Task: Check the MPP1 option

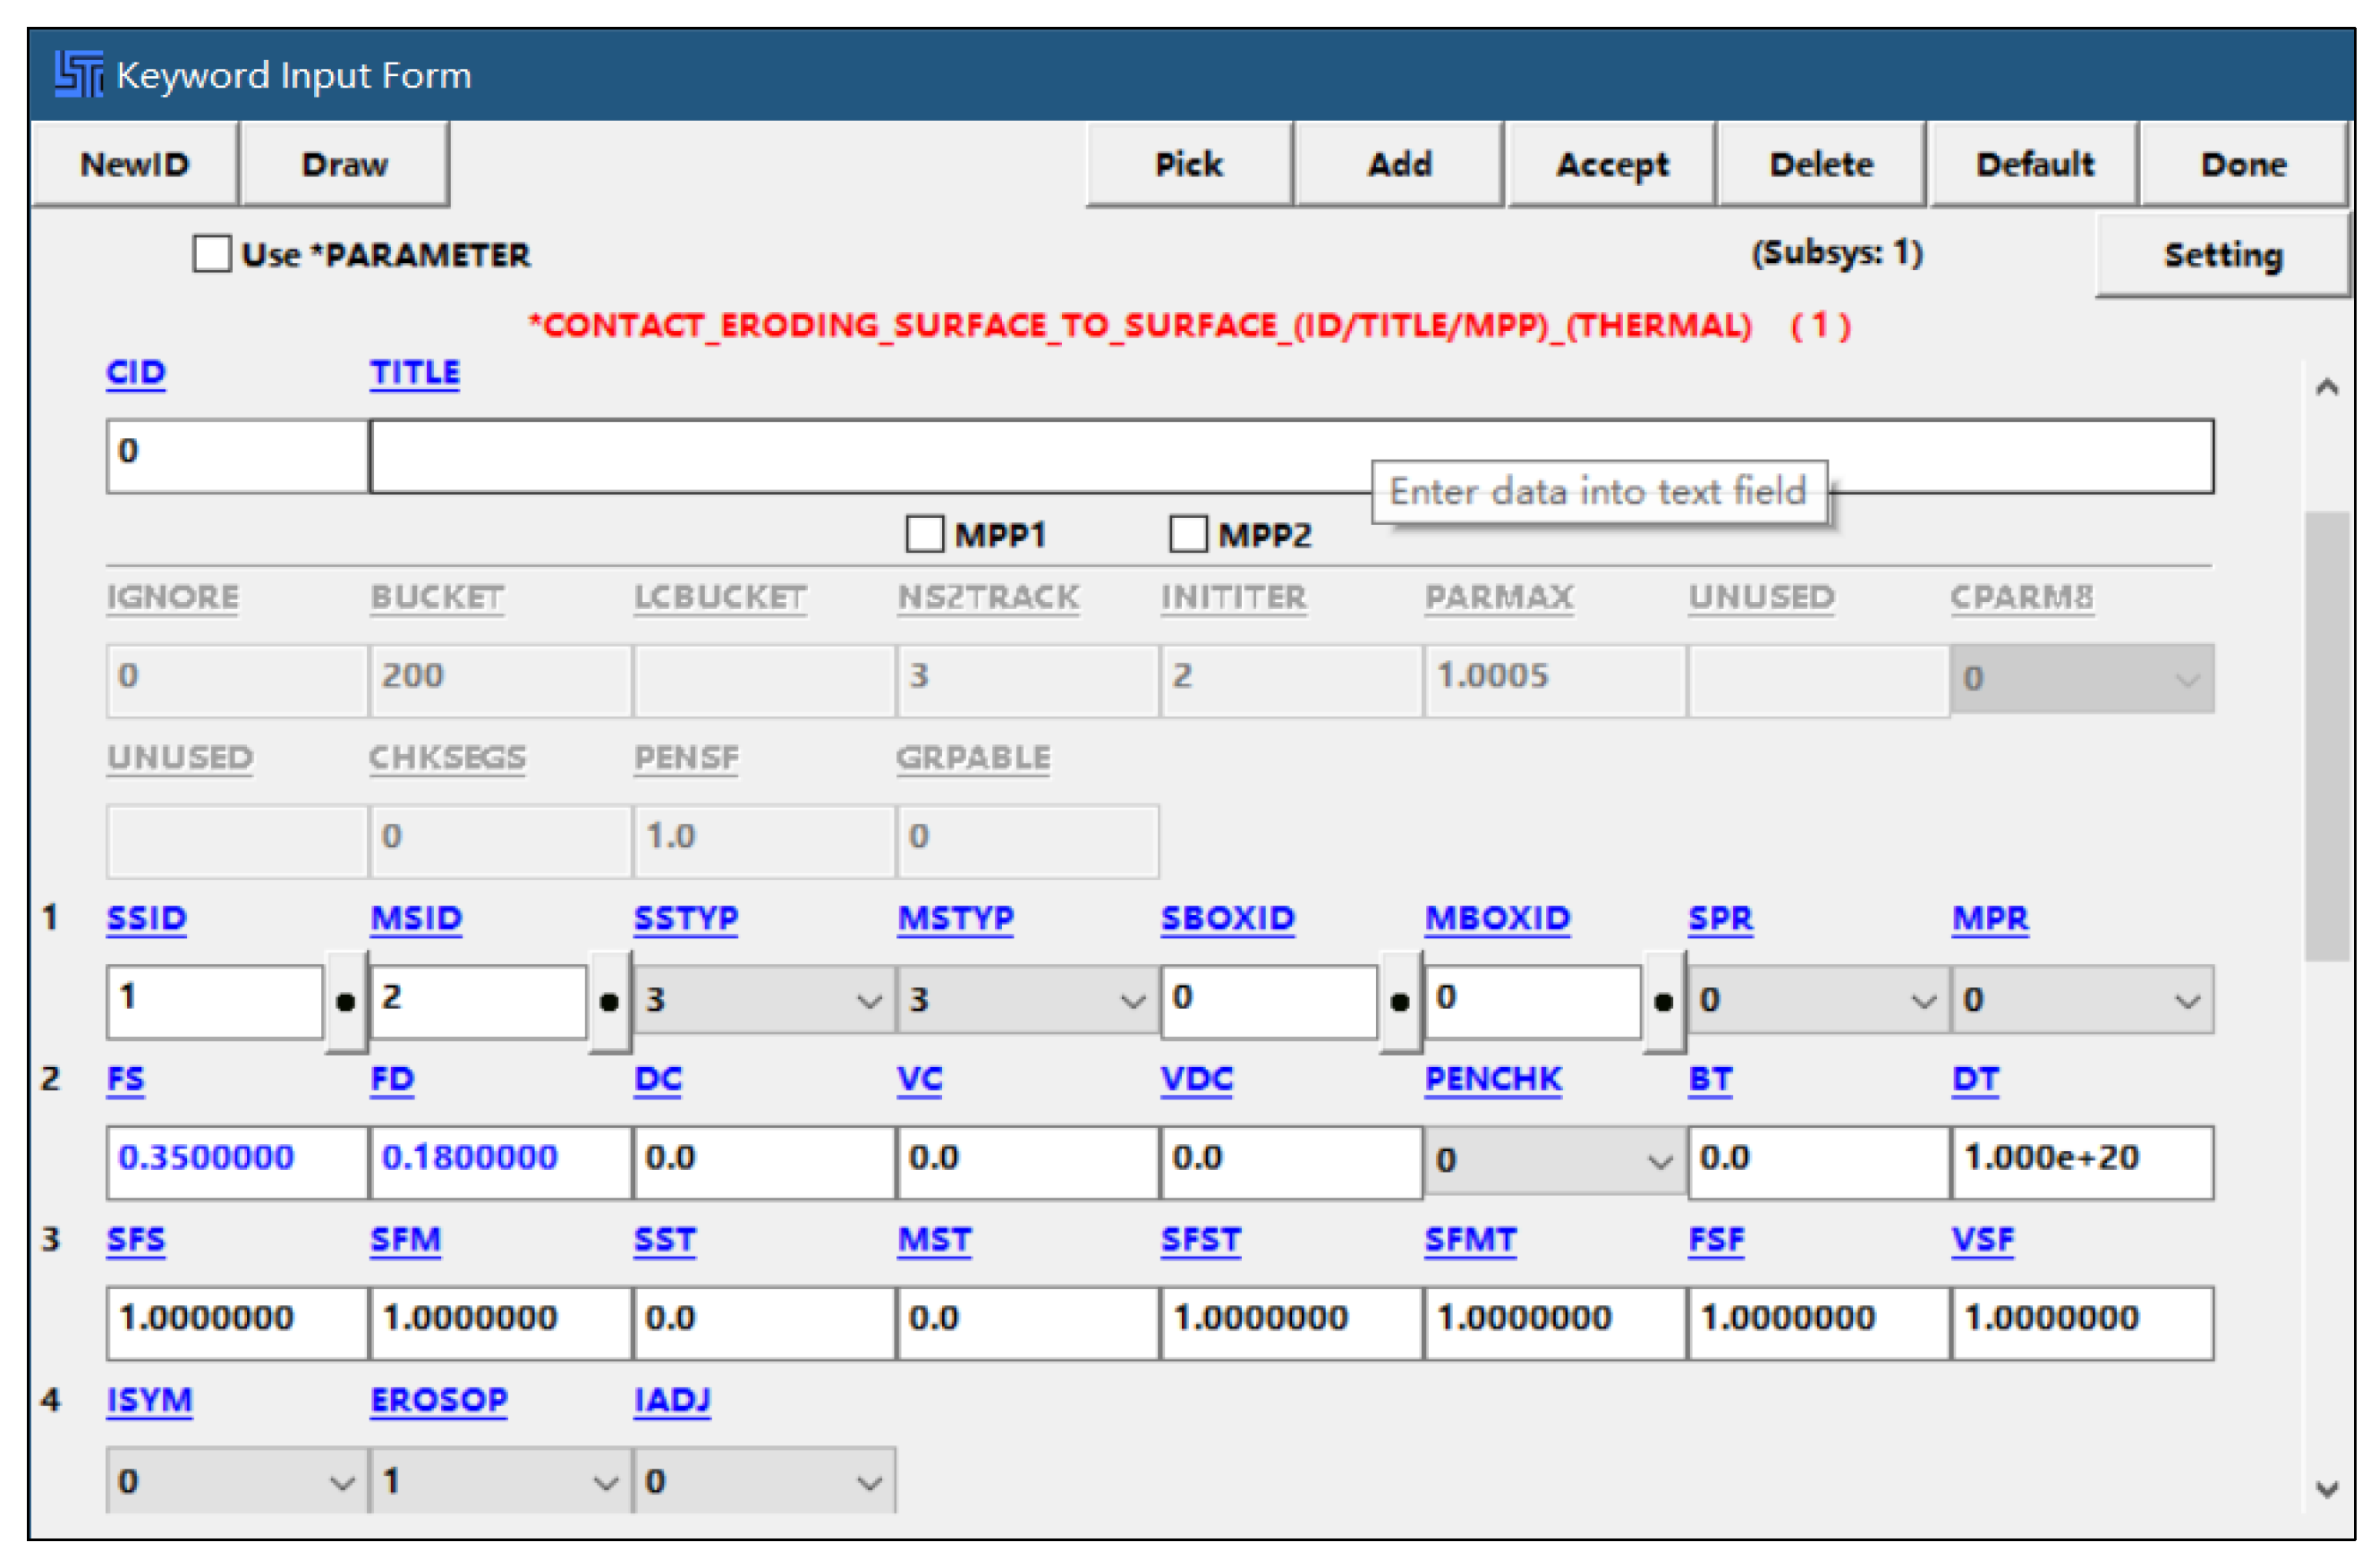Action: (924, 534)
